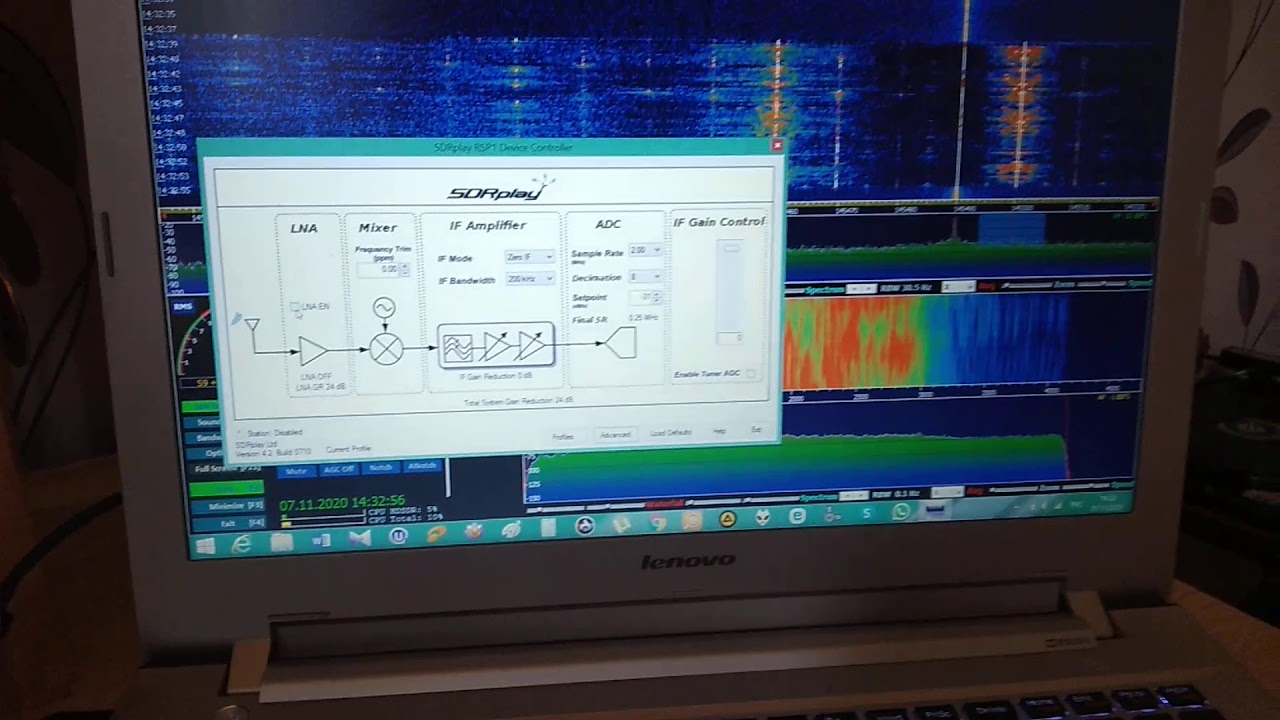1280x720 pixels.
Task: Click the ADC converter symbol
Action: pyautogui.click(x=620, y=344)
